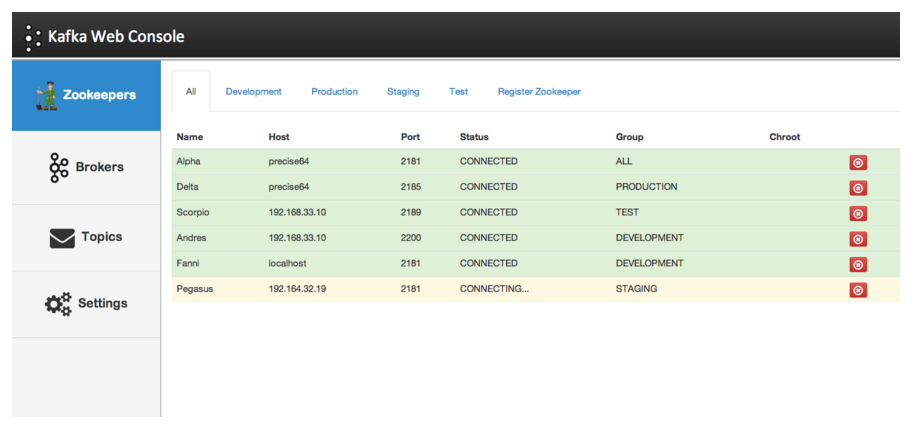Click the Settings gears icon

click(x=58, y=304)
